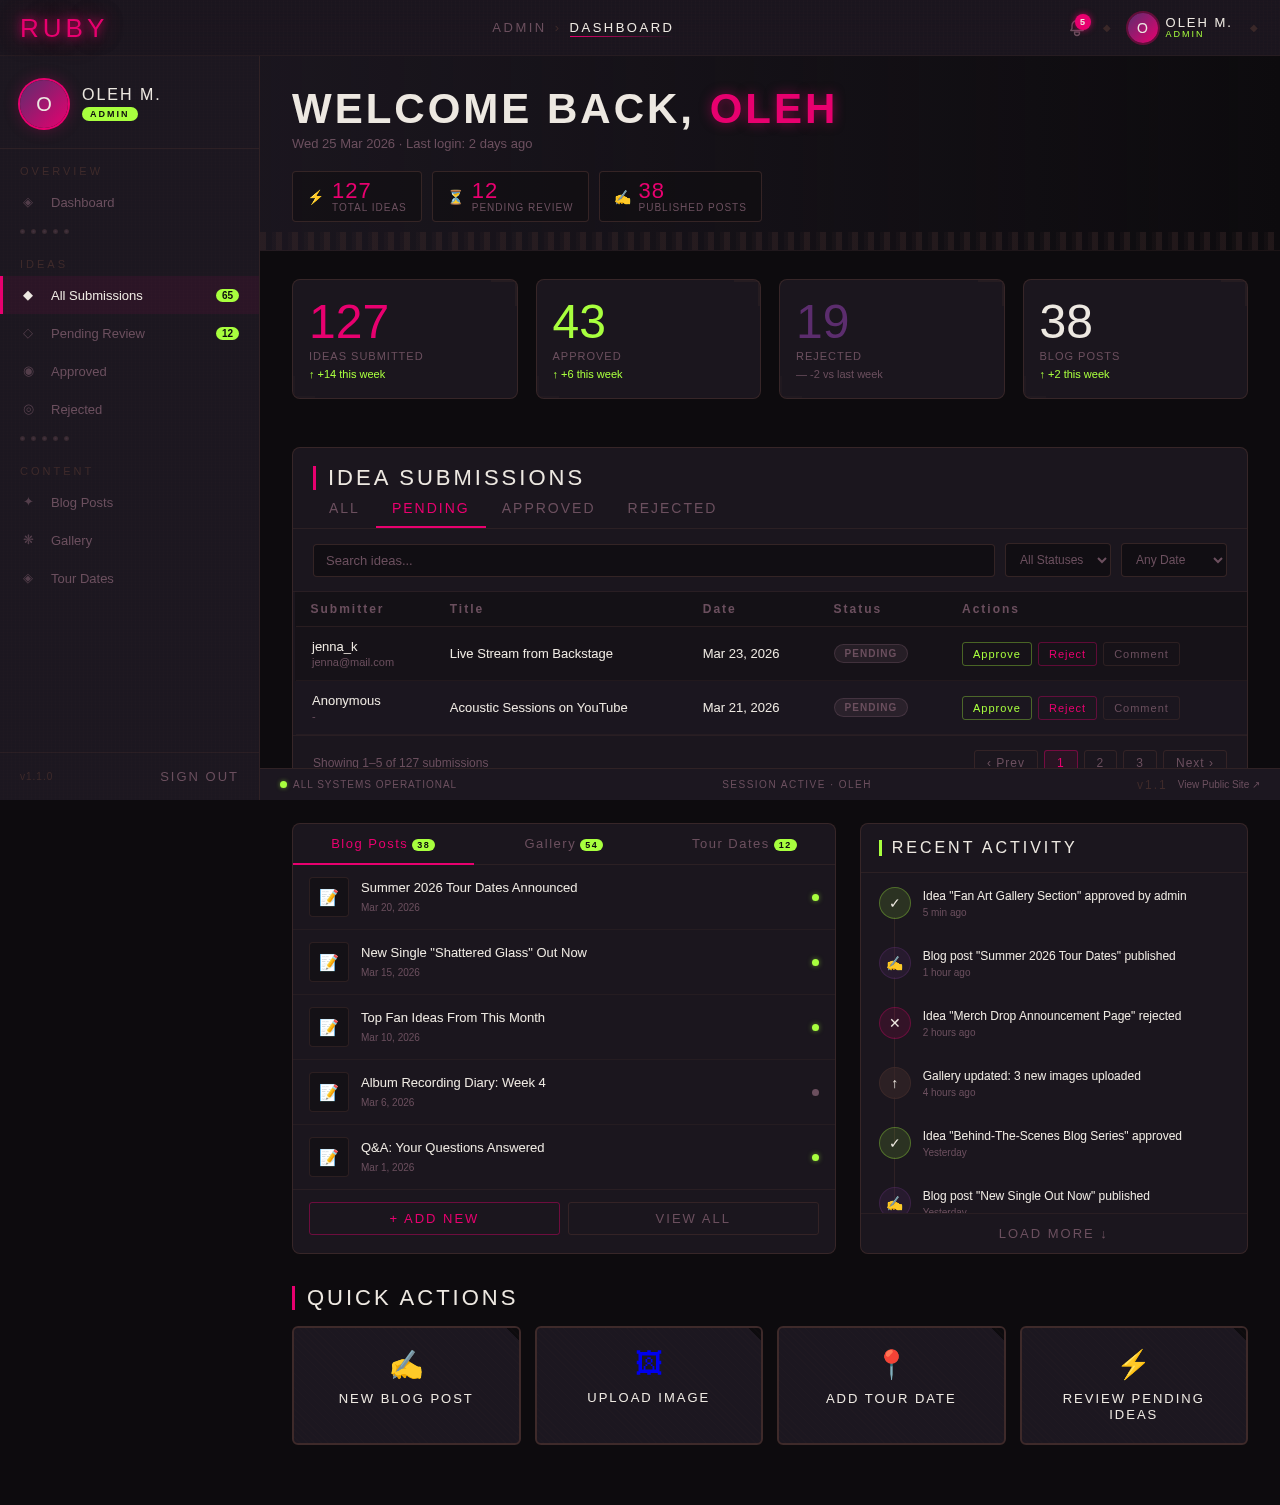Image resolution: width=1280 pixels, height=1505 pixels.
Task: Toggle the Approved filter in Ideas sidebar
Action: (x=78, y=371)
